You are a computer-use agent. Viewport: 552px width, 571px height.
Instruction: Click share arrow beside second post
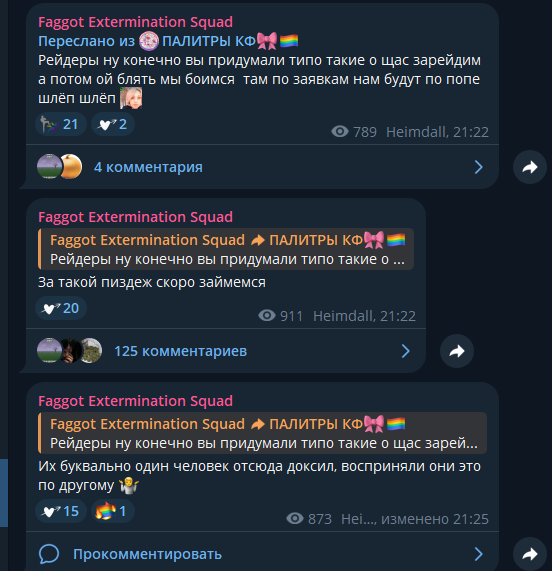(457, 351)
